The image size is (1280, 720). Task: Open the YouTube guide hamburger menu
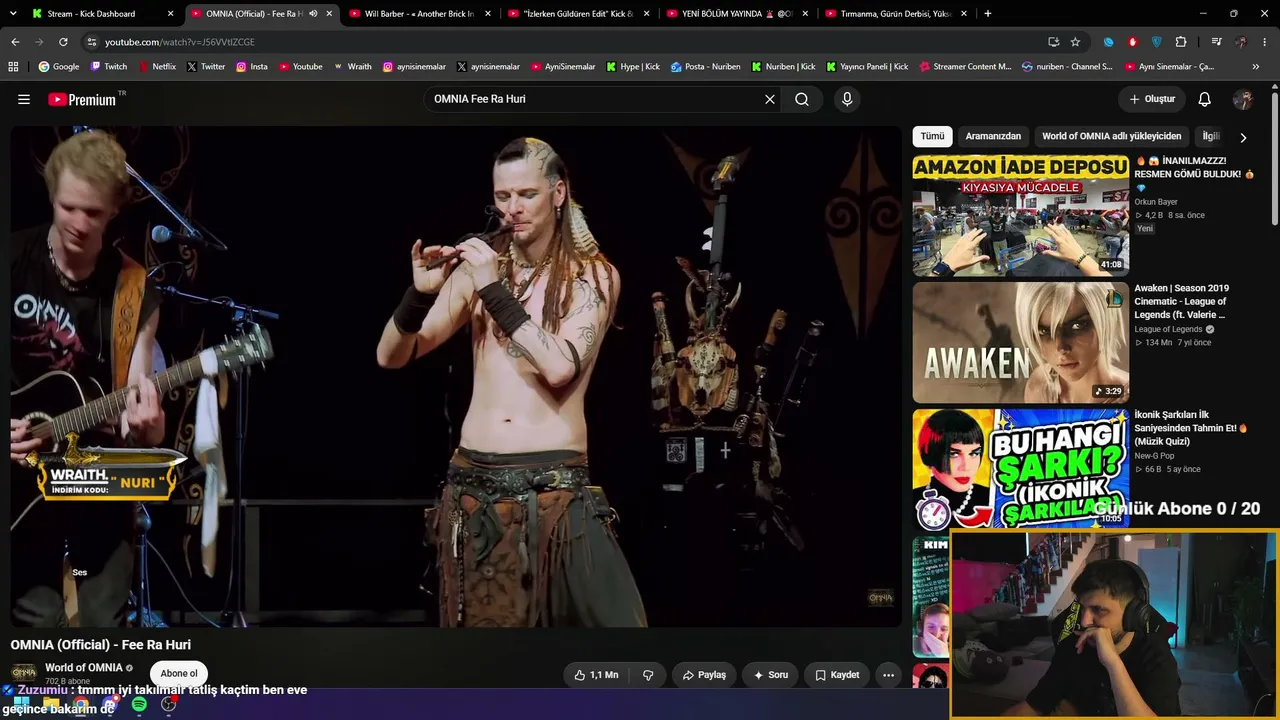(x=24, y=99)
